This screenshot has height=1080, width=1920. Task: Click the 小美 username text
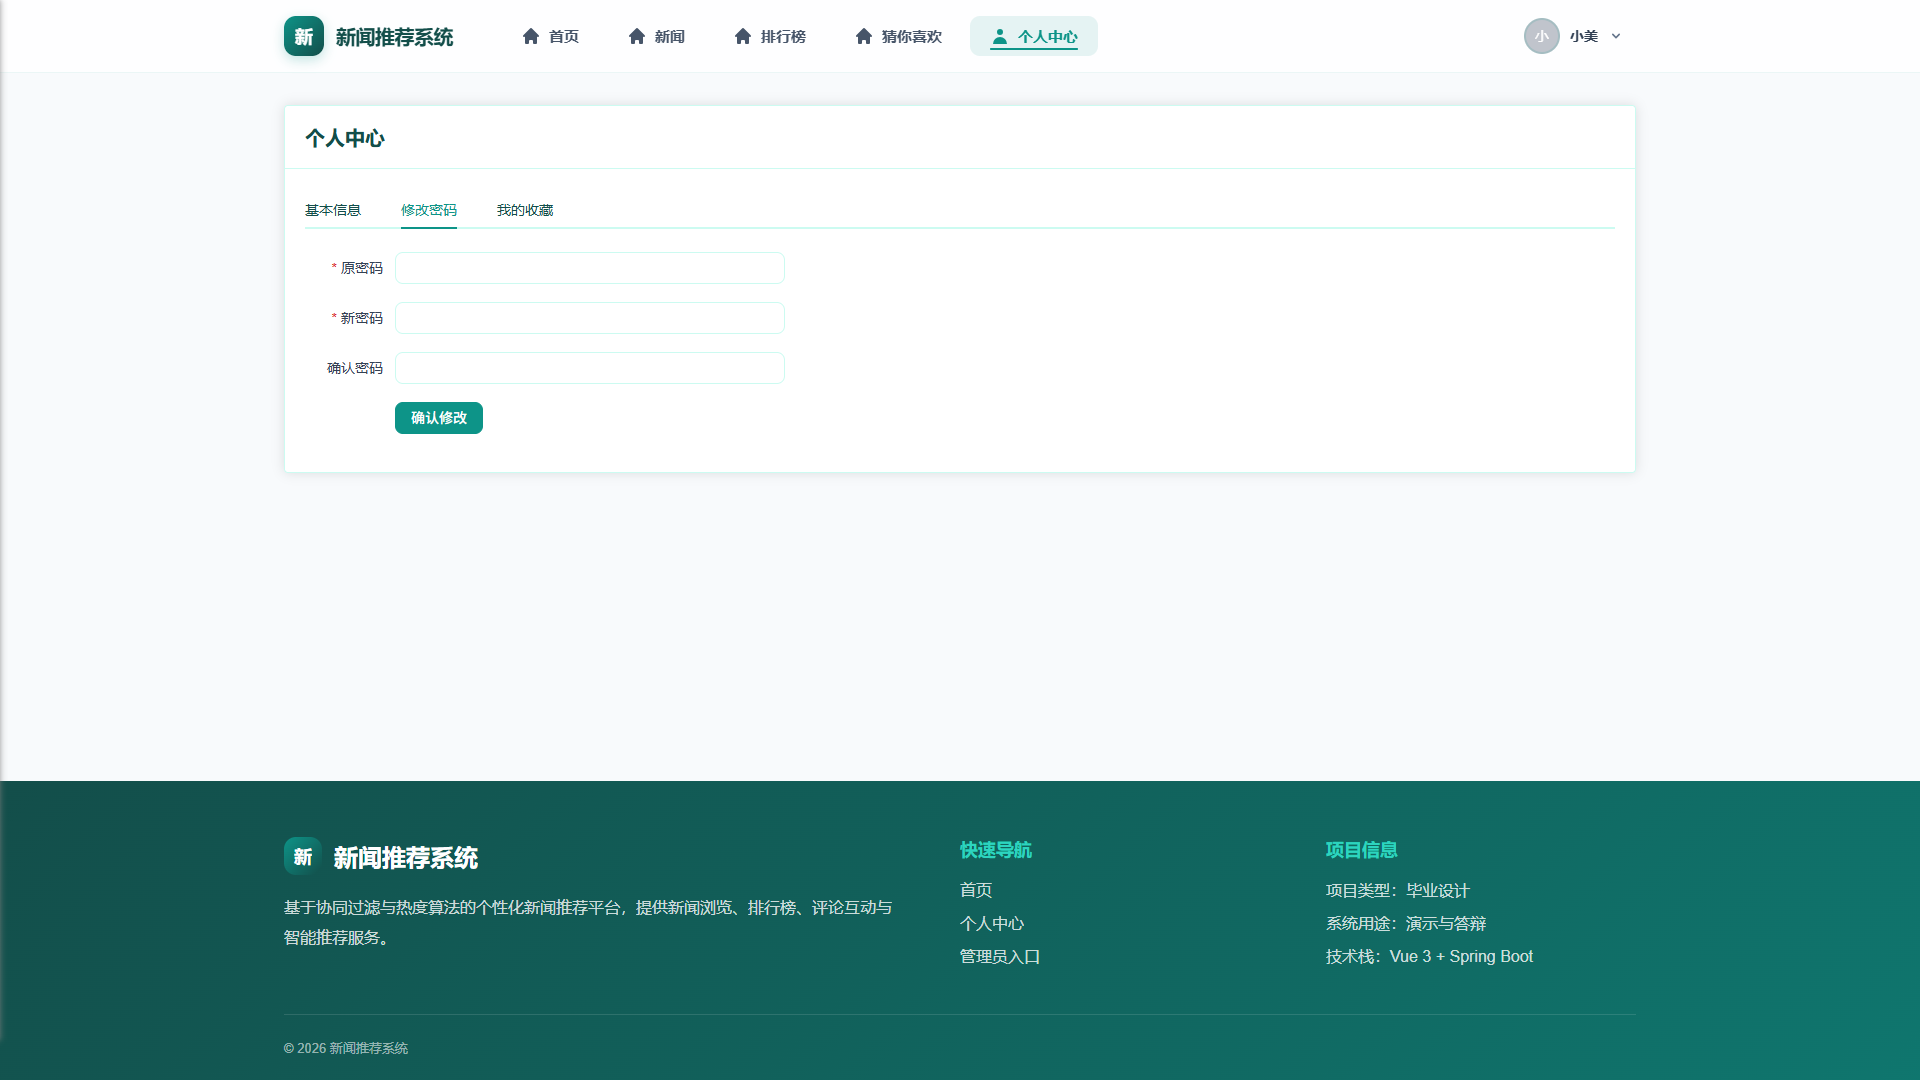coord(1584,36)
